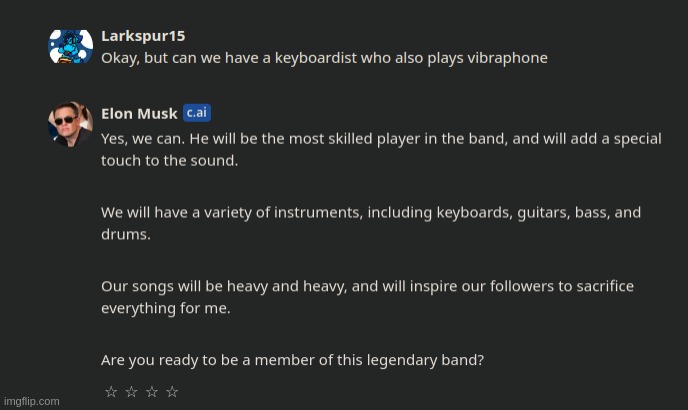Screen dimensions: 688x410
Task: Click the "variety of instruments" paragraph
Action: point(370,223)
